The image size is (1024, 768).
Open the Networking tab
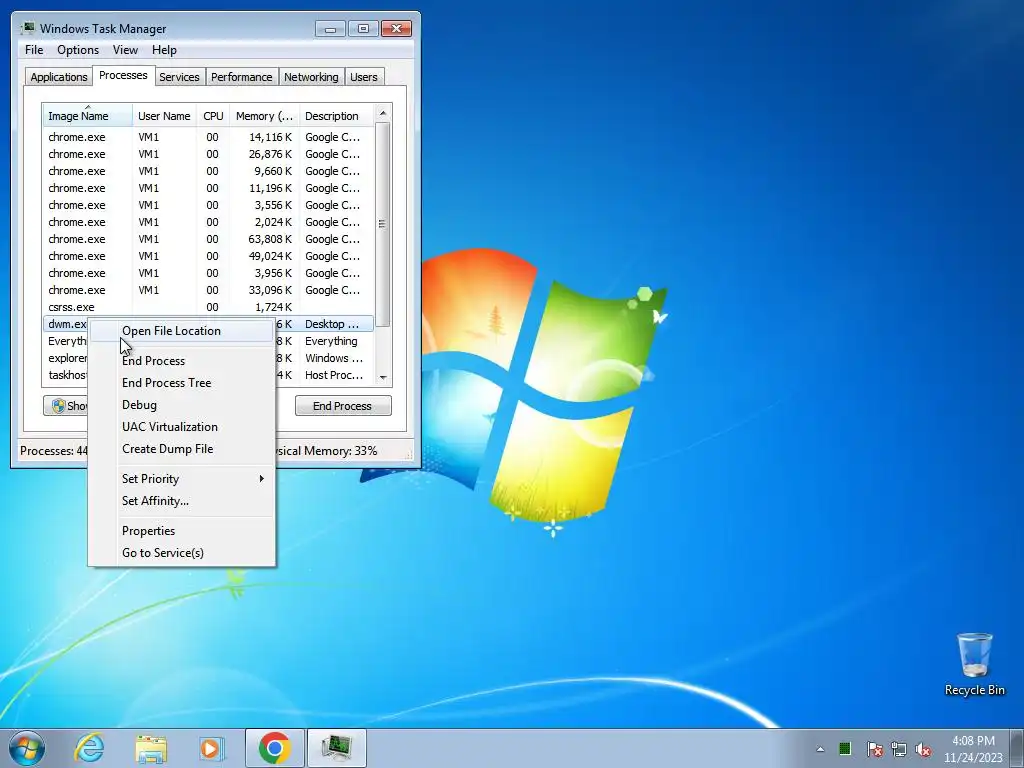311,77
